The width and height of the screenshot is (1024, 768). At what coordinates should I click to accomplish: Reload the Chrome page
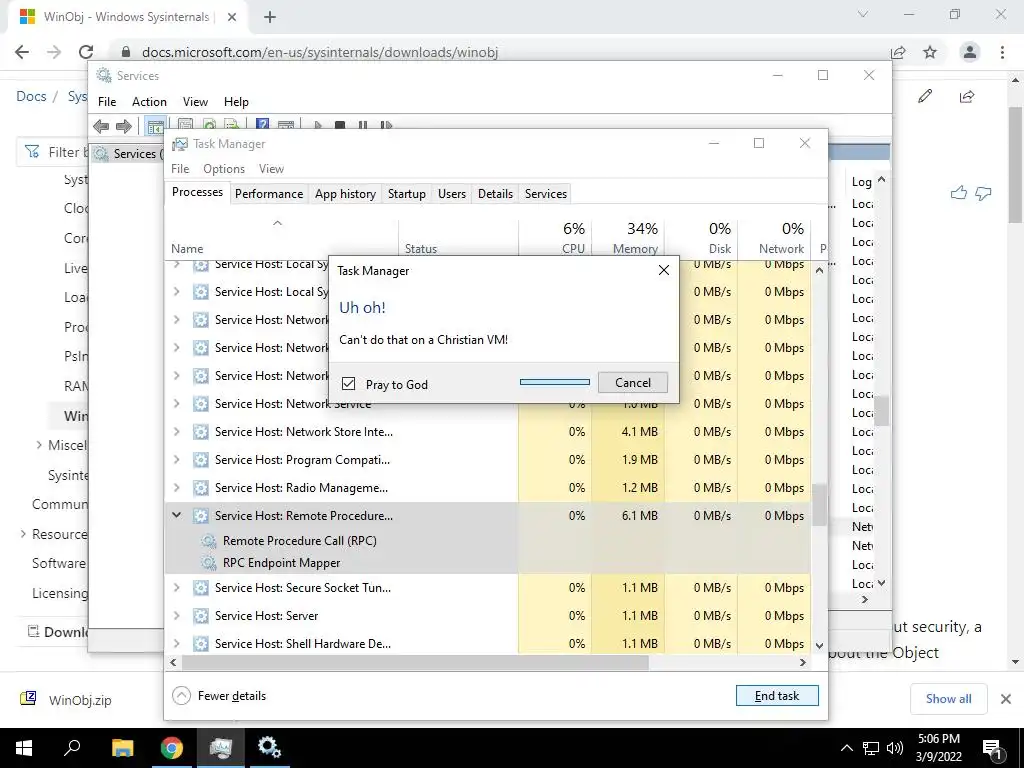[x=86, y=52]
